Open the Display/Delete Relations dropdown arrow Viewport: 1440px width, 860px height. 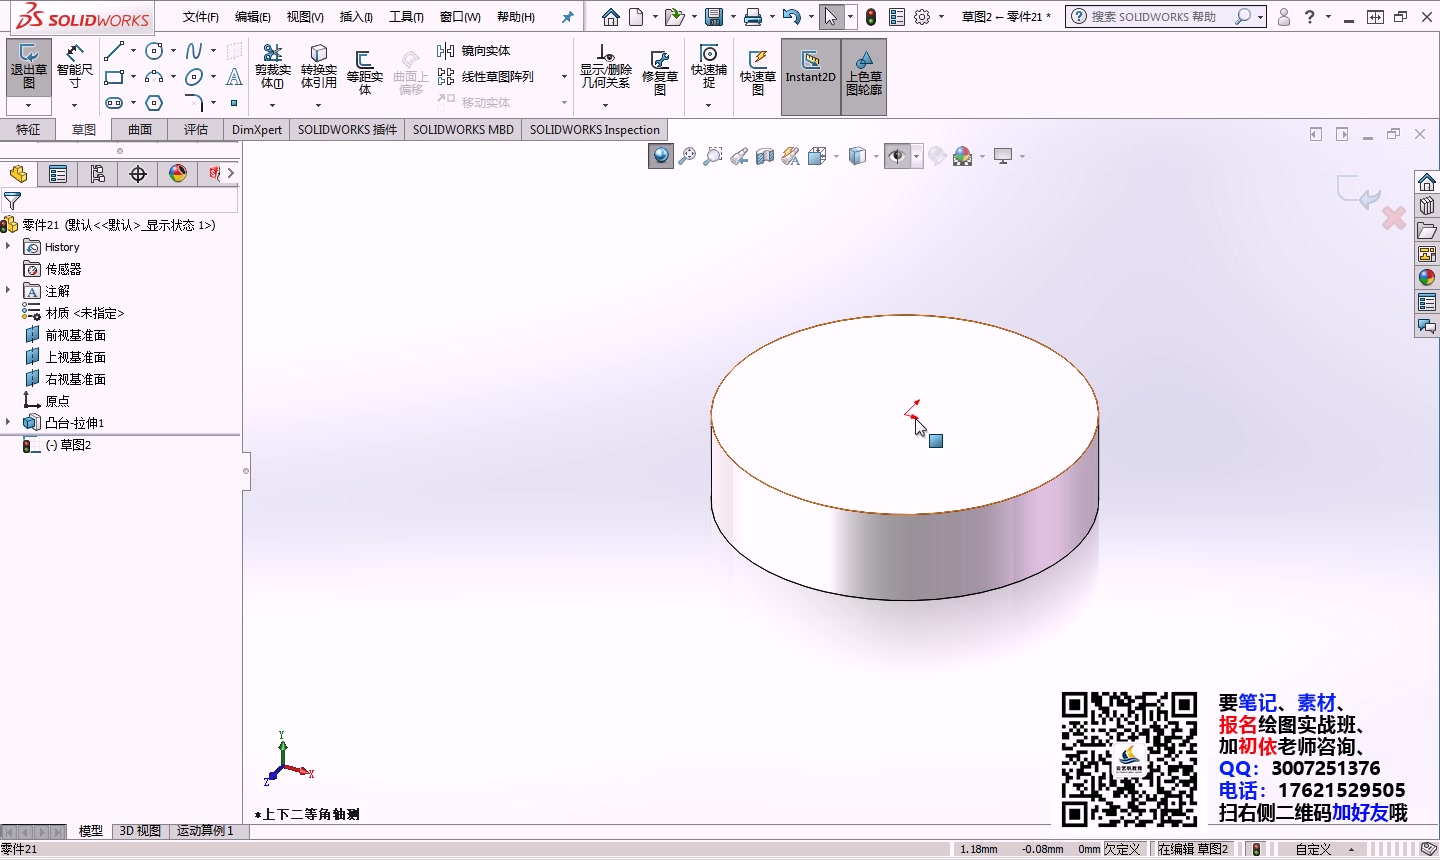605,105
